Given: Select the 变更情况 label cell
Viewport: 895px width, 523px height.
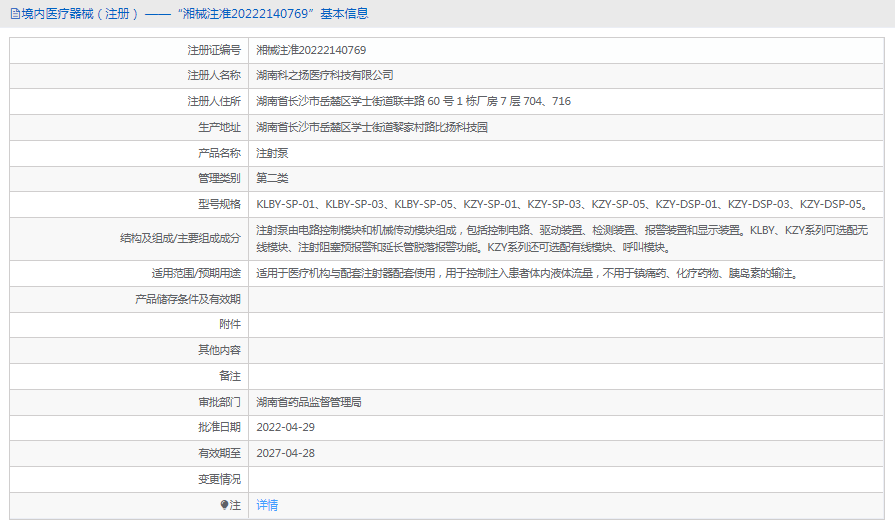Looking at the screenshot, I should pyautogui.click(x=129, y=480).
